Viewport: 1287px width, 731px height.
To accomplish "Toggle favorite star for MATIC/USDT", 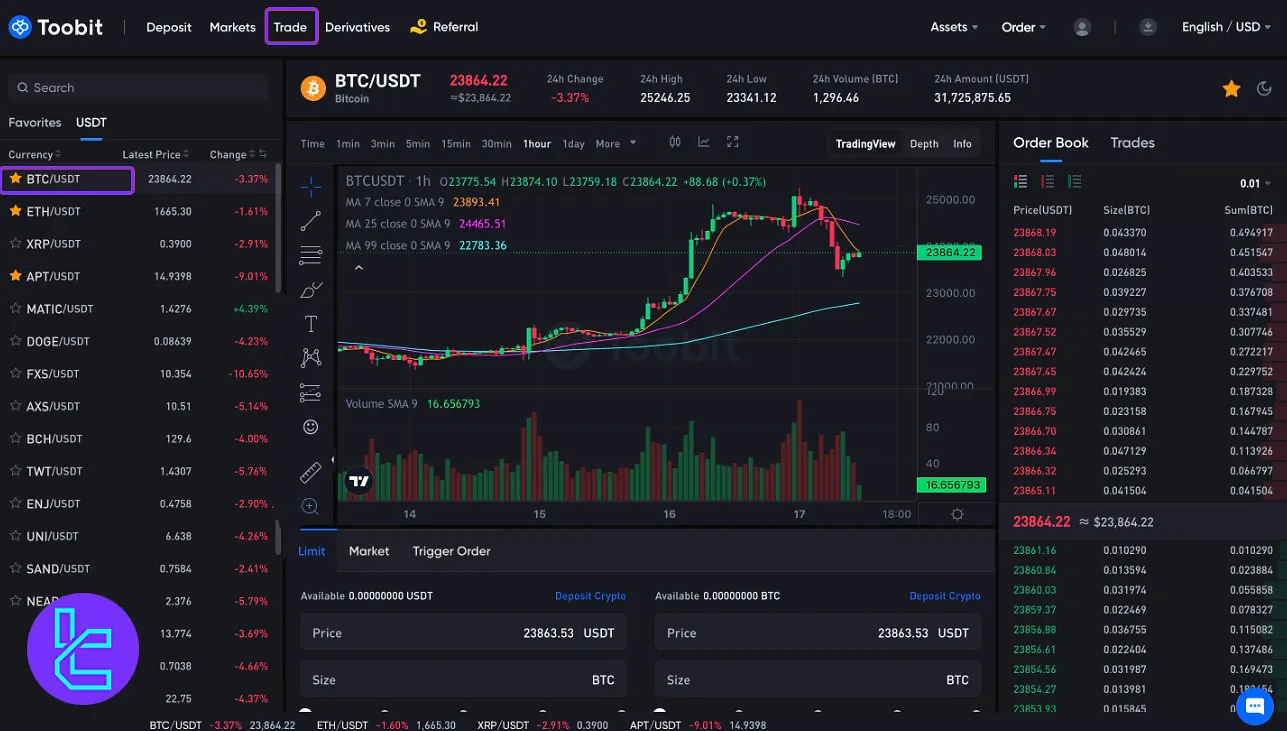I will pyautogui.click(x=16, y=308).
